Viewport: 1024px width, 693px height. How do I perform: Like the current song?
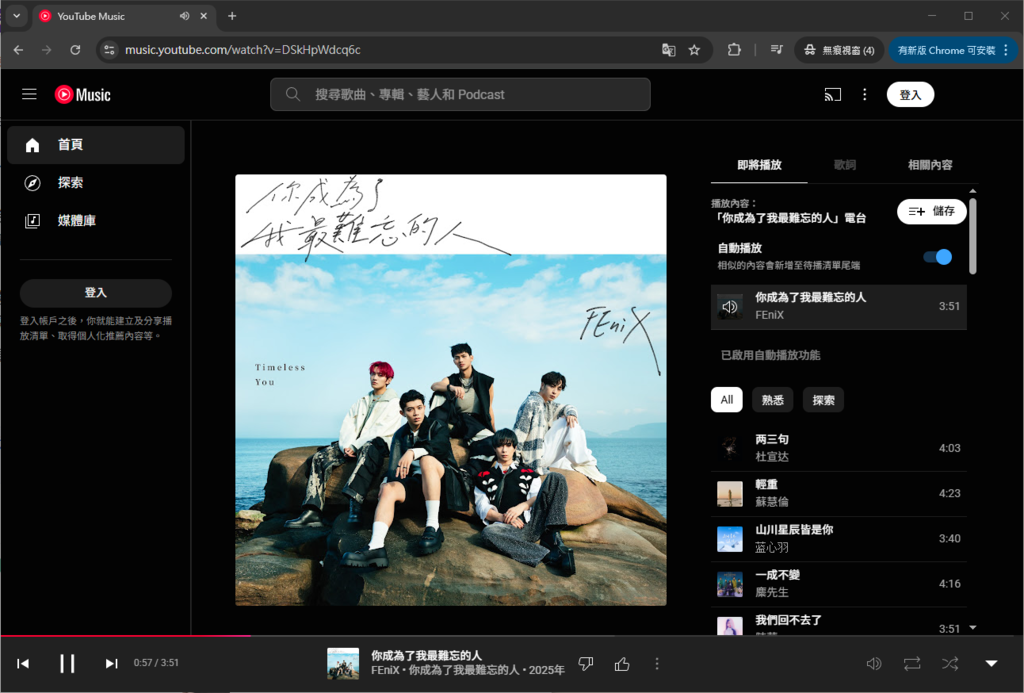[x=622, y=664]
